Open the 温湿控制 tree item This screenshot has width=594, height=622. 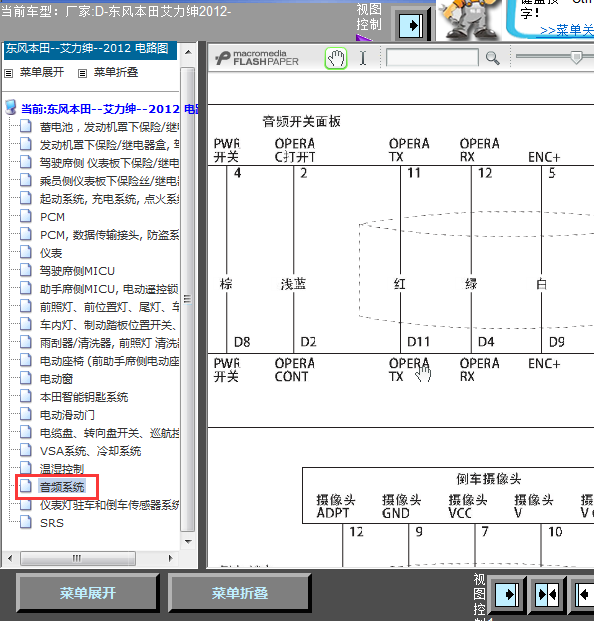[x=62, y=468]
